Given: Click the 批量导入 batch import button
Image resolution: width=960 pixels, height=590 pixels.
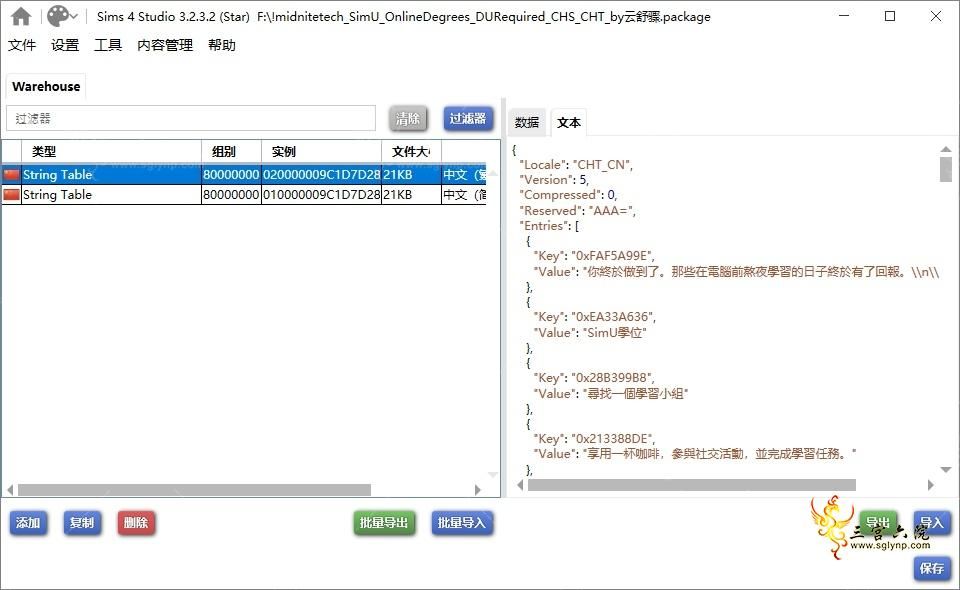Looking at the screenshot, I should point(462,523).
